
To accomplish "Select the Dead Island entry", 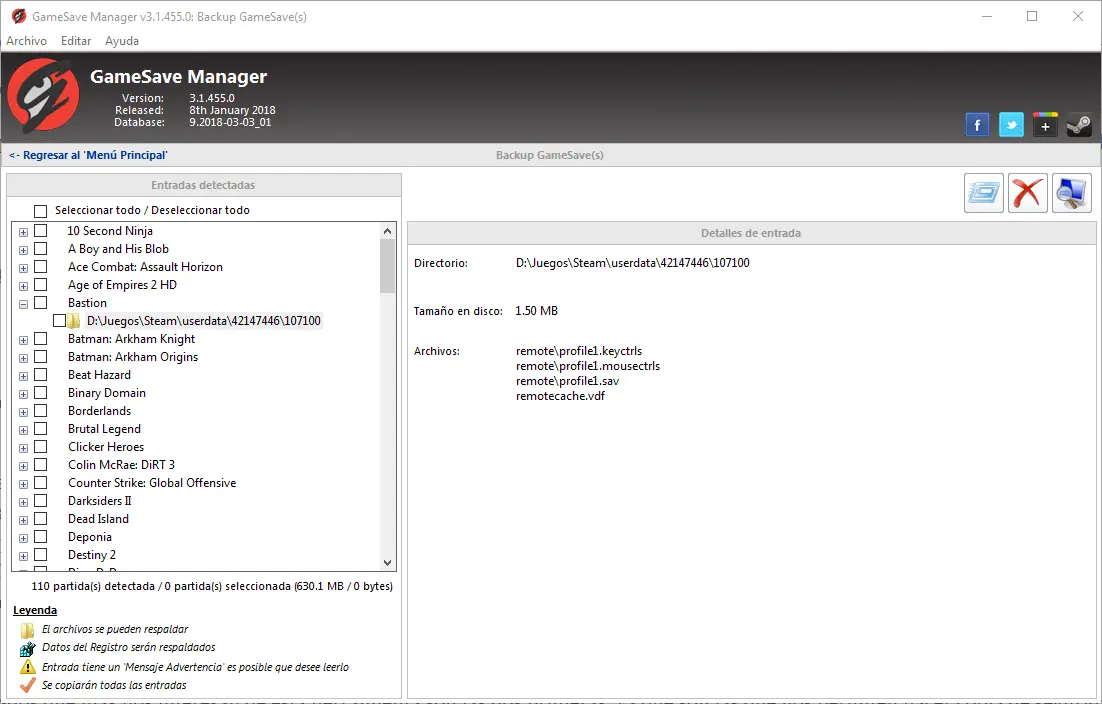I will click(98, 519).
